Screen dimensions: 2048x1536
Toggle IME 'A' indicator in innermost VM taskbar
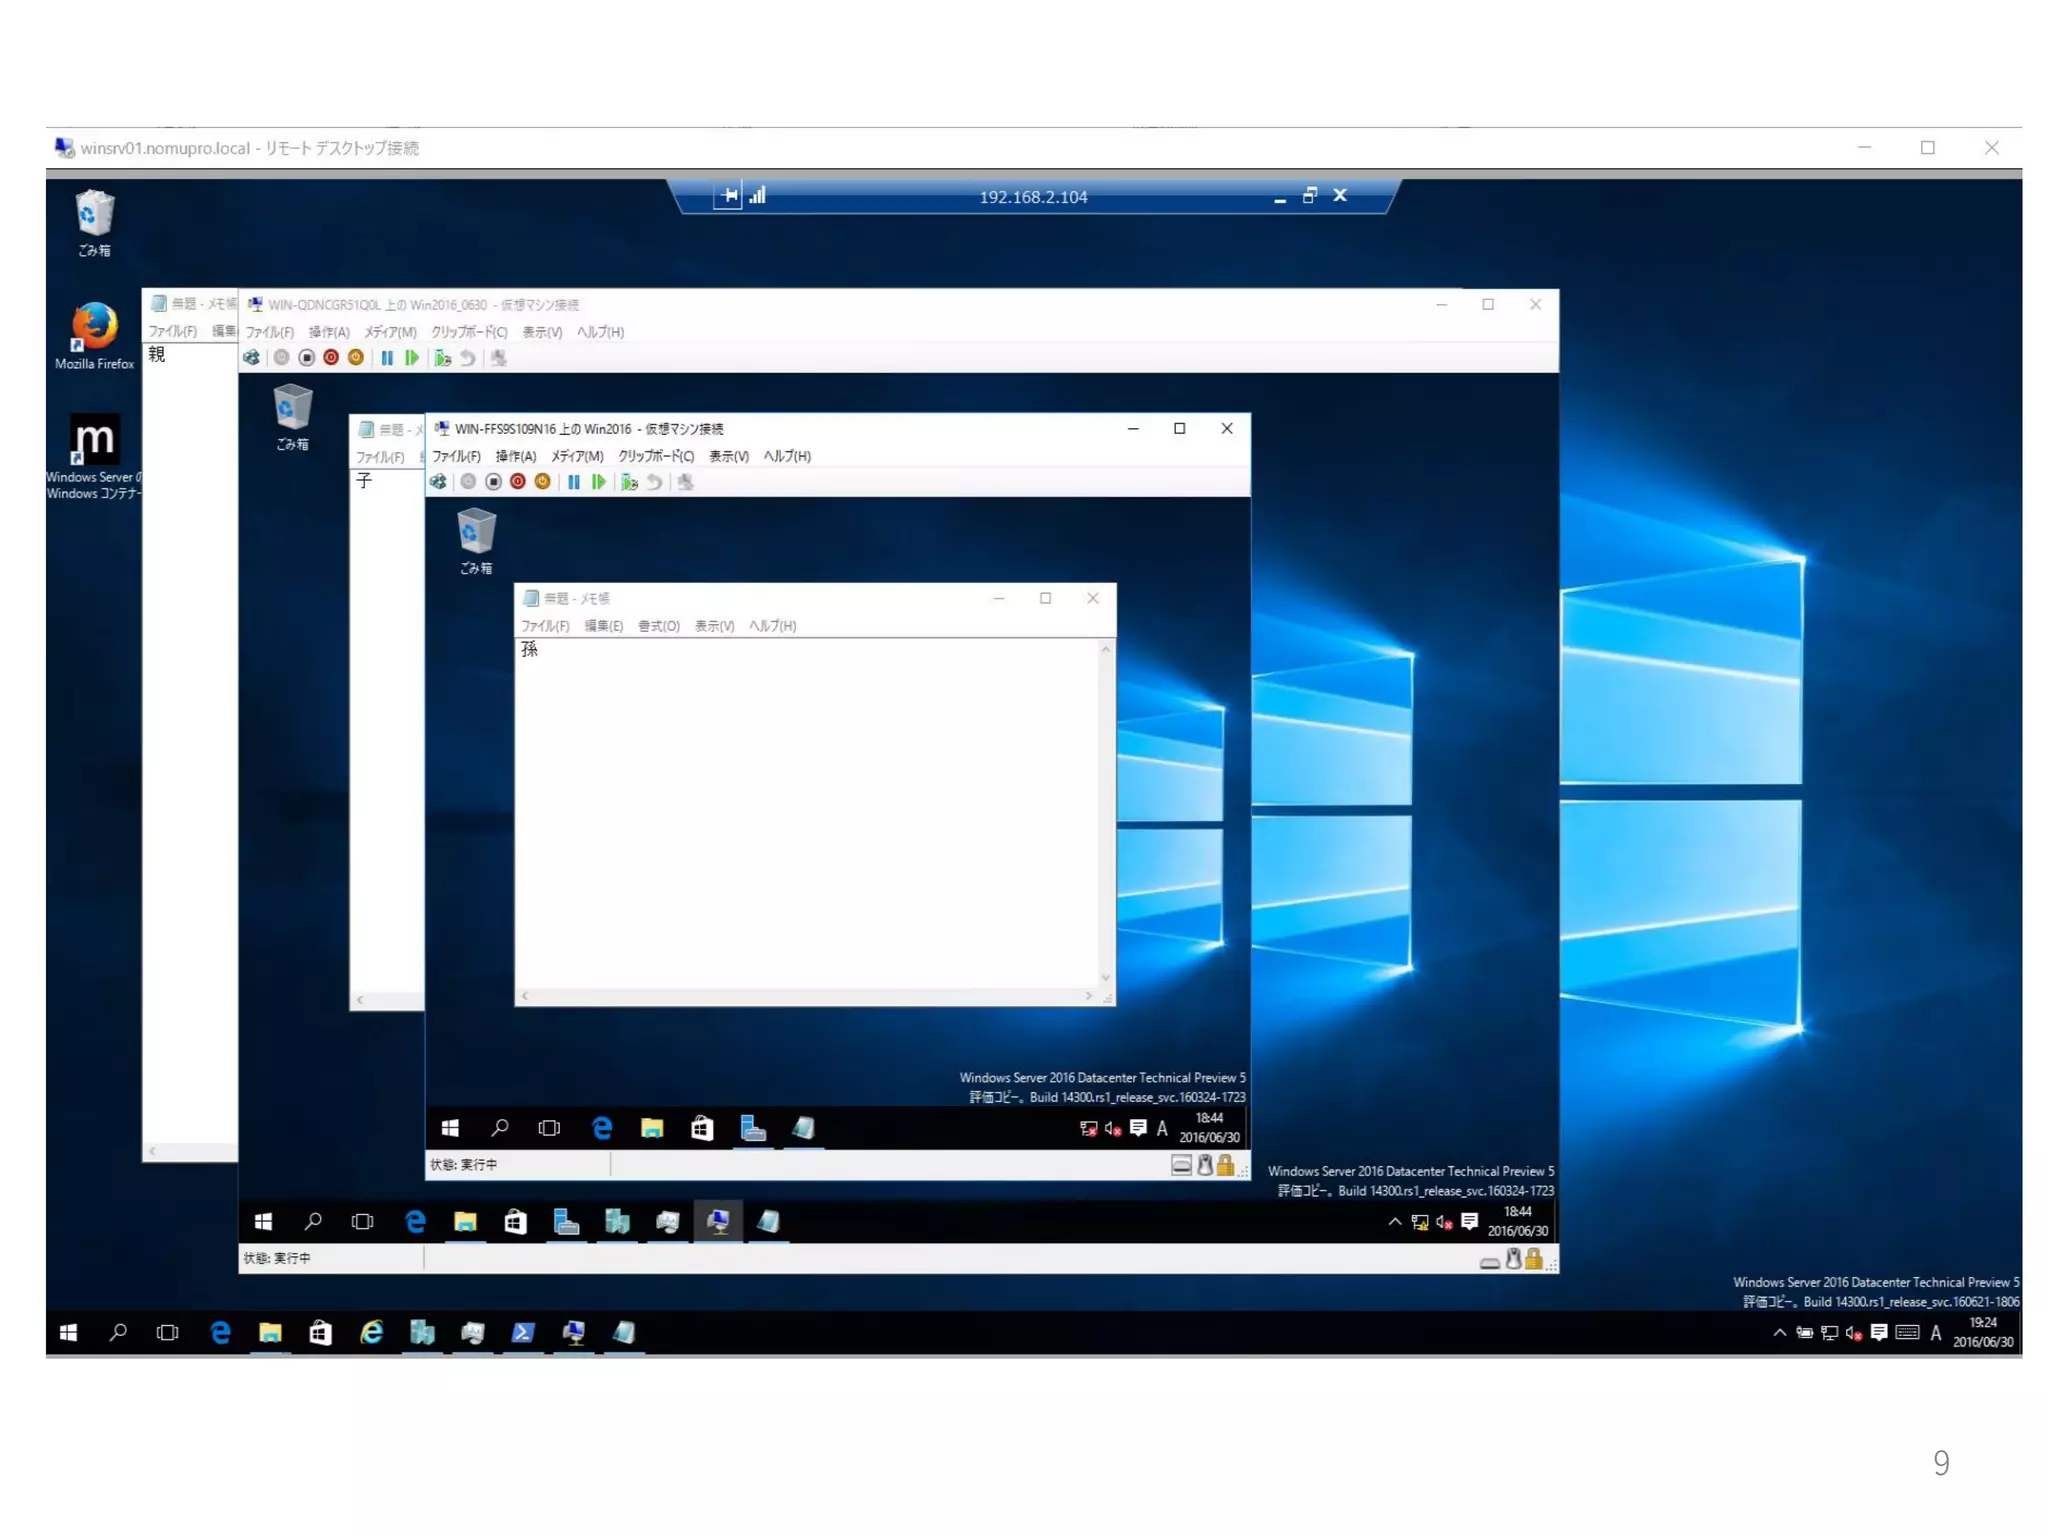[x=1162, y=1129]
